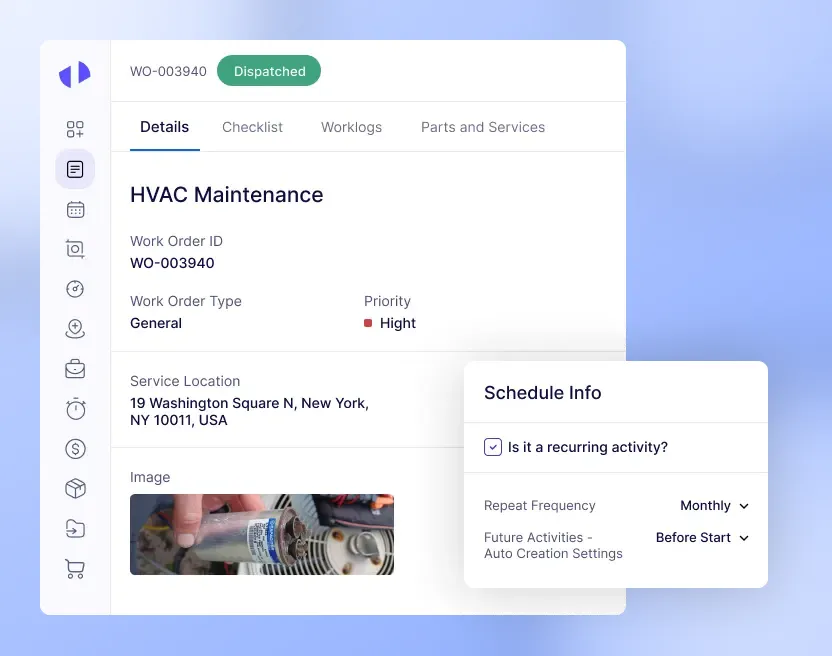
Task: Open the HVAC capacitor image thumbnail
Action: pos(262,534)
